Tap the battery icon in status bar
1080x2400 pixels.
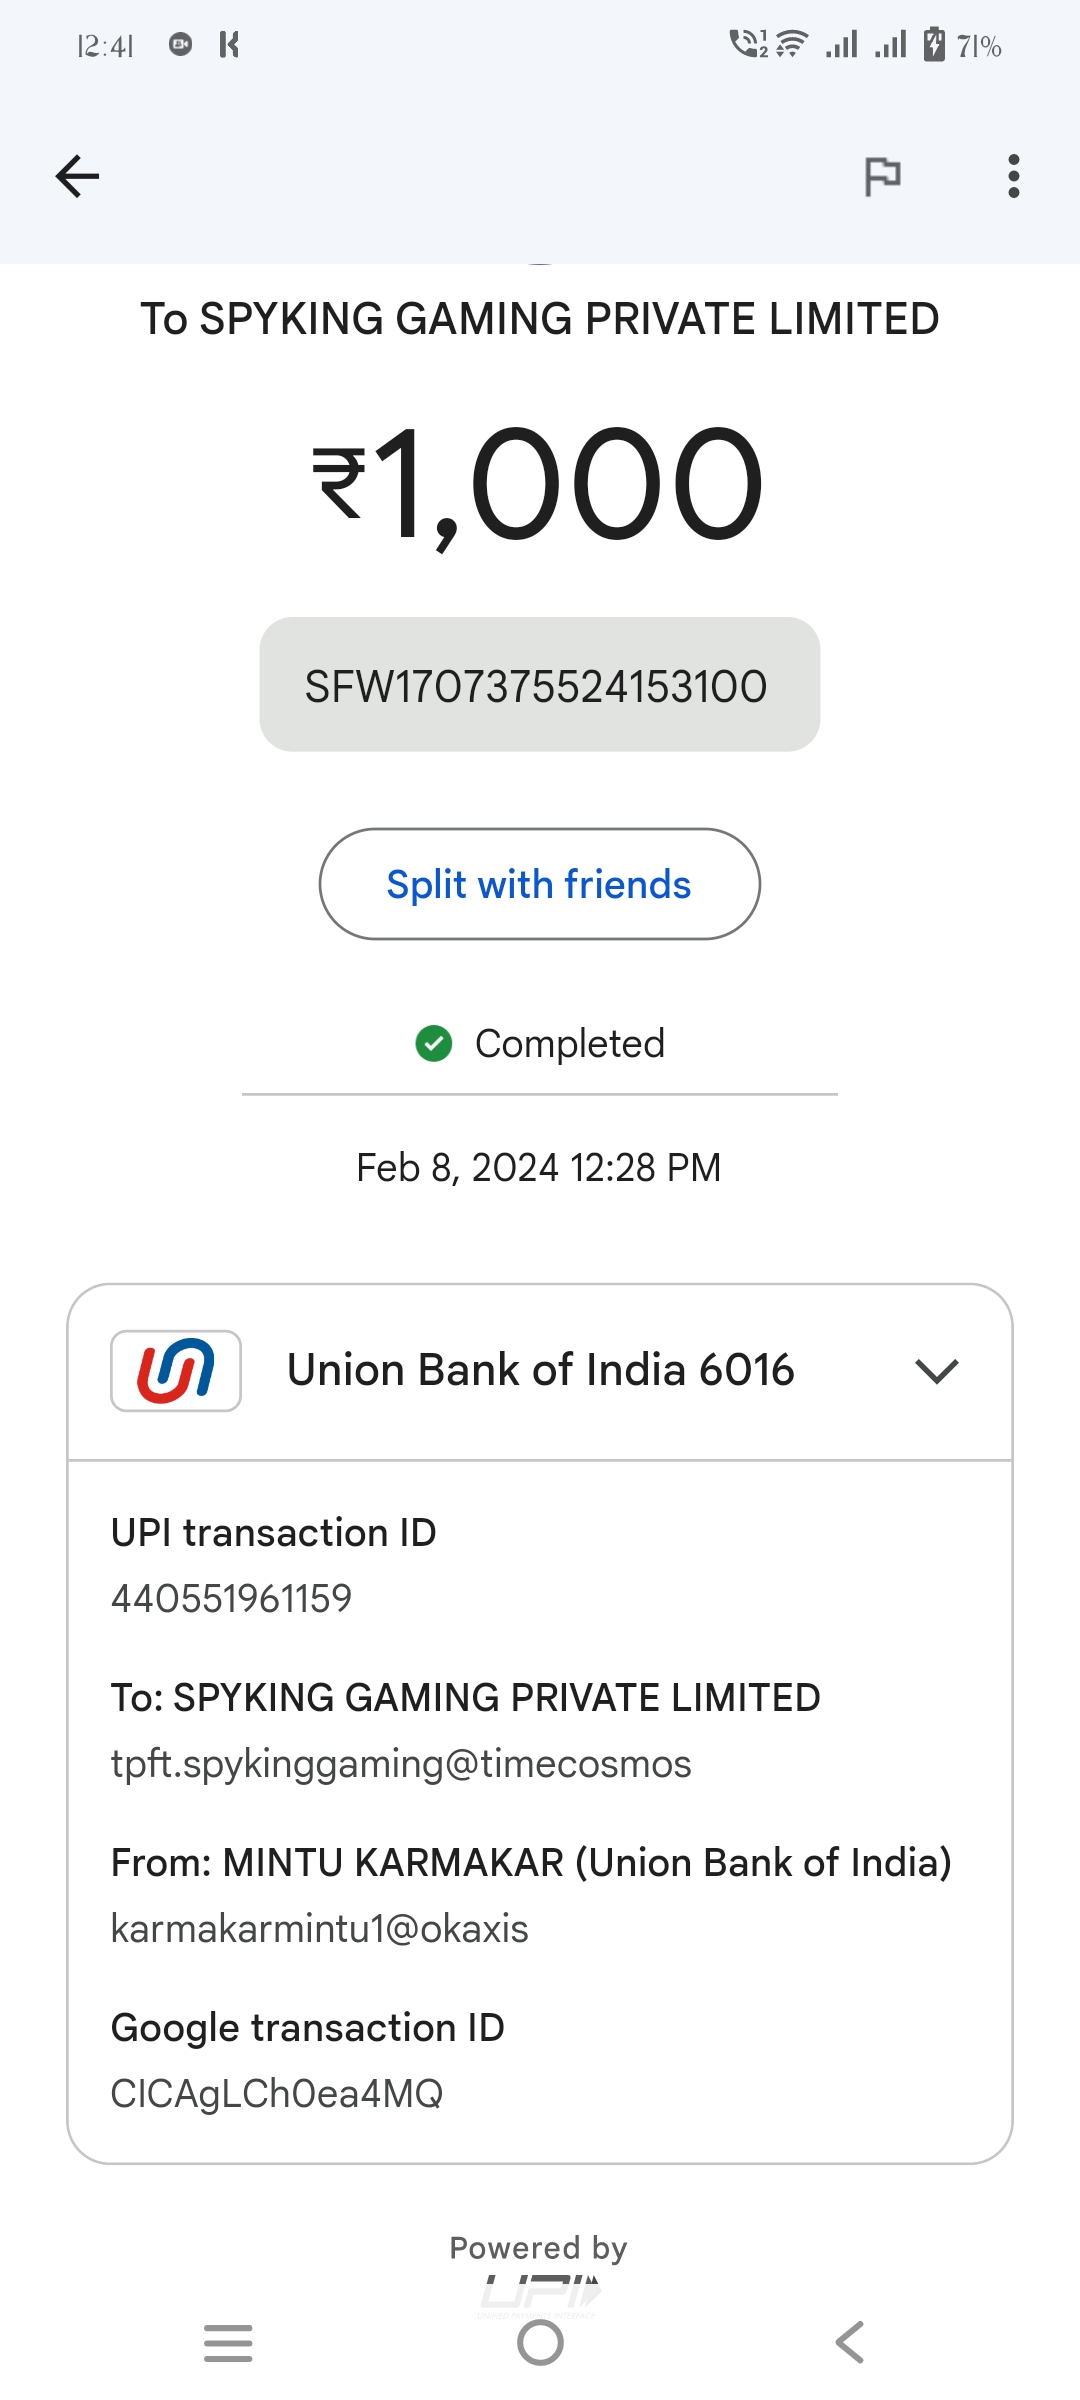934,45
